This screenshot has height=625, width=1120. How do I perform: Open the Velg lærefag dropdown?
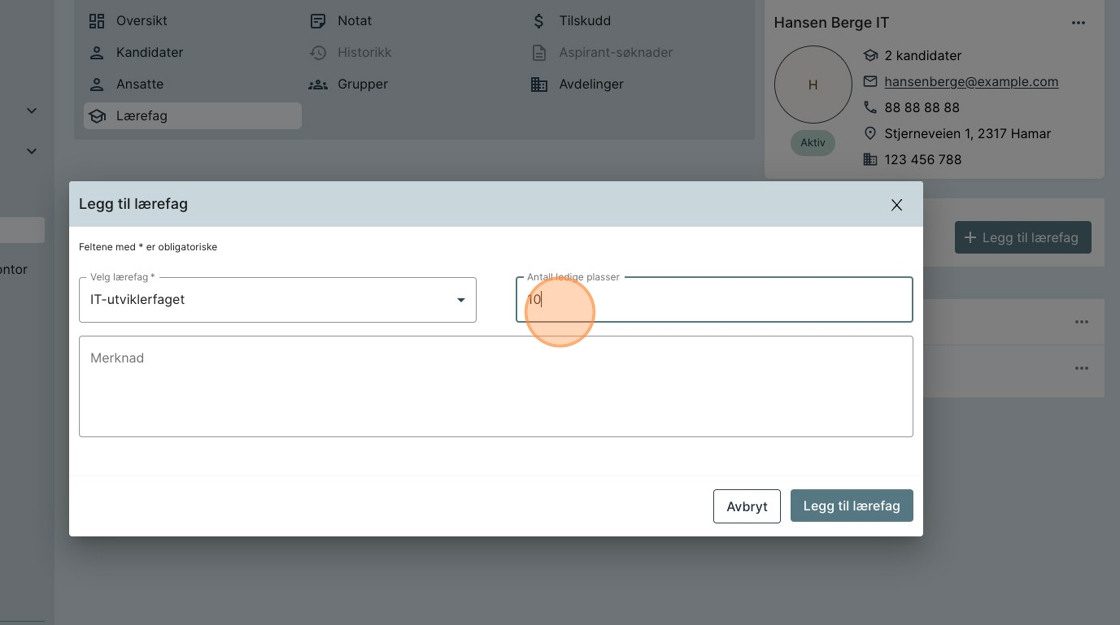pyautogui.click(x=278, y=300)
